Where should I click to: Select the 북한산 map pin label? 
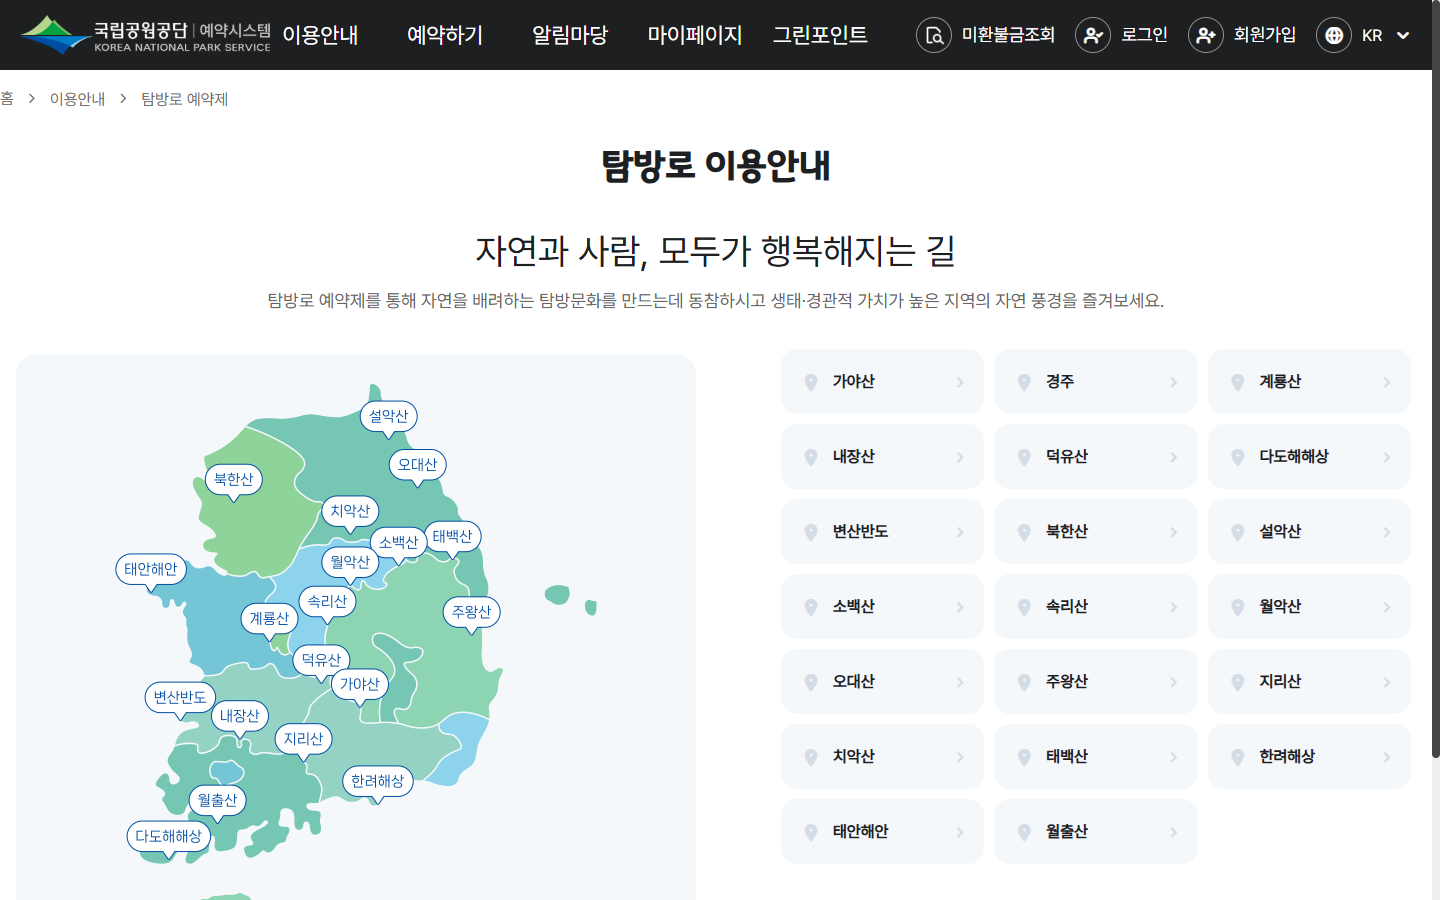(233, 480)
